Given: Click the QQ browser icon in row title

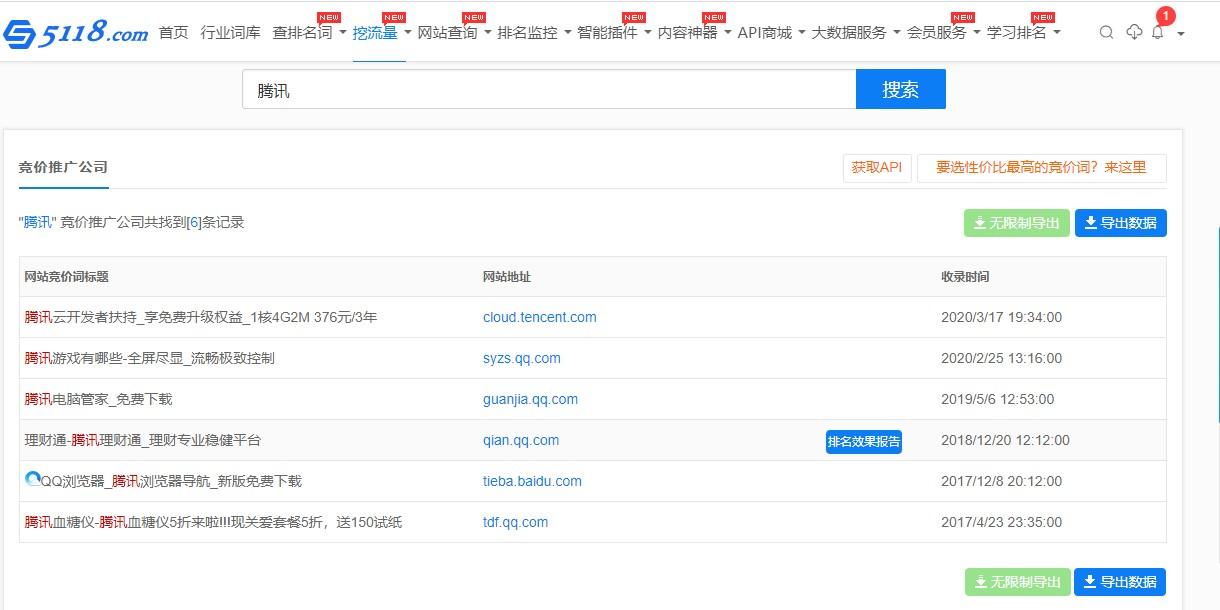Looking at the screenshot, I should pyautogui.click(x=33, y=480).
